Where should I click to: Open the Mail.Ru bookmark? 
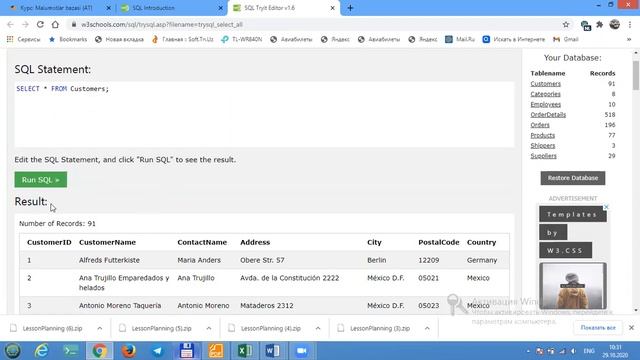coord(460,39)
